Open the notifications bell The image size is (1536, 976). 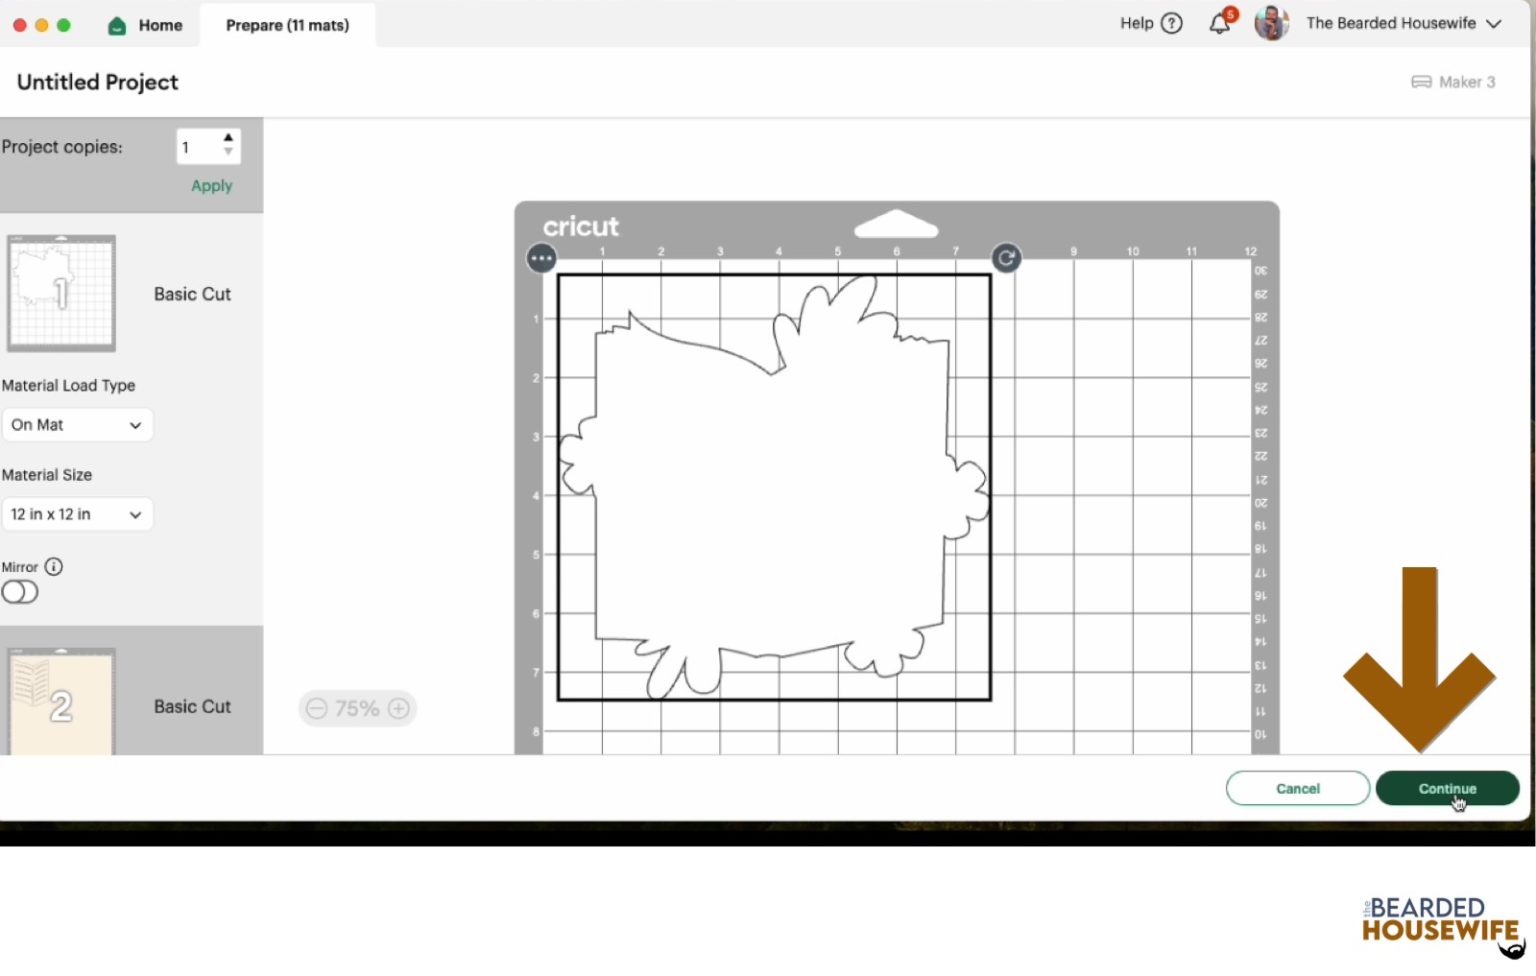pos(1220,23)
